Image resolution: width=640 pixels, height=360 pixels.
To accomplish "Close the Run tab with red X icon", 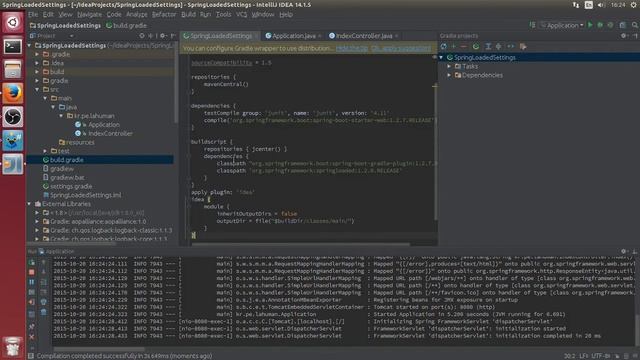I will [31, 337].
